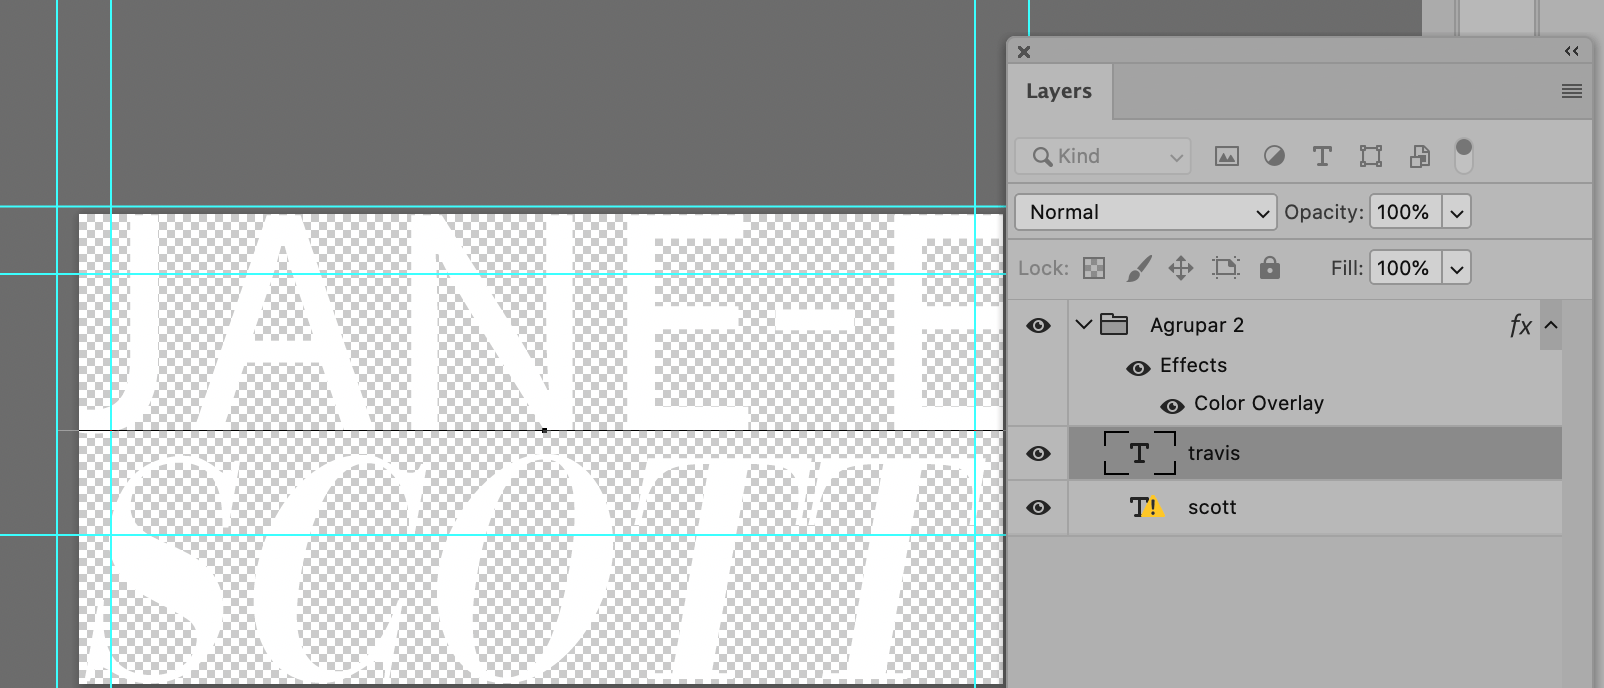Click the folder icon of Agrupar 2

[x=1114, y=324]
